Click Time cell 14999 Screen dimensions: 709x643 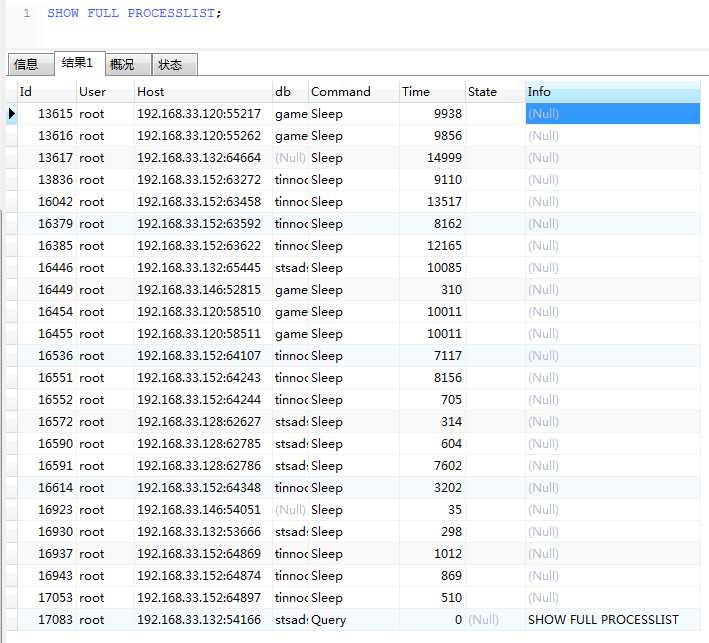pyautogui.click(x=432, y=158)
